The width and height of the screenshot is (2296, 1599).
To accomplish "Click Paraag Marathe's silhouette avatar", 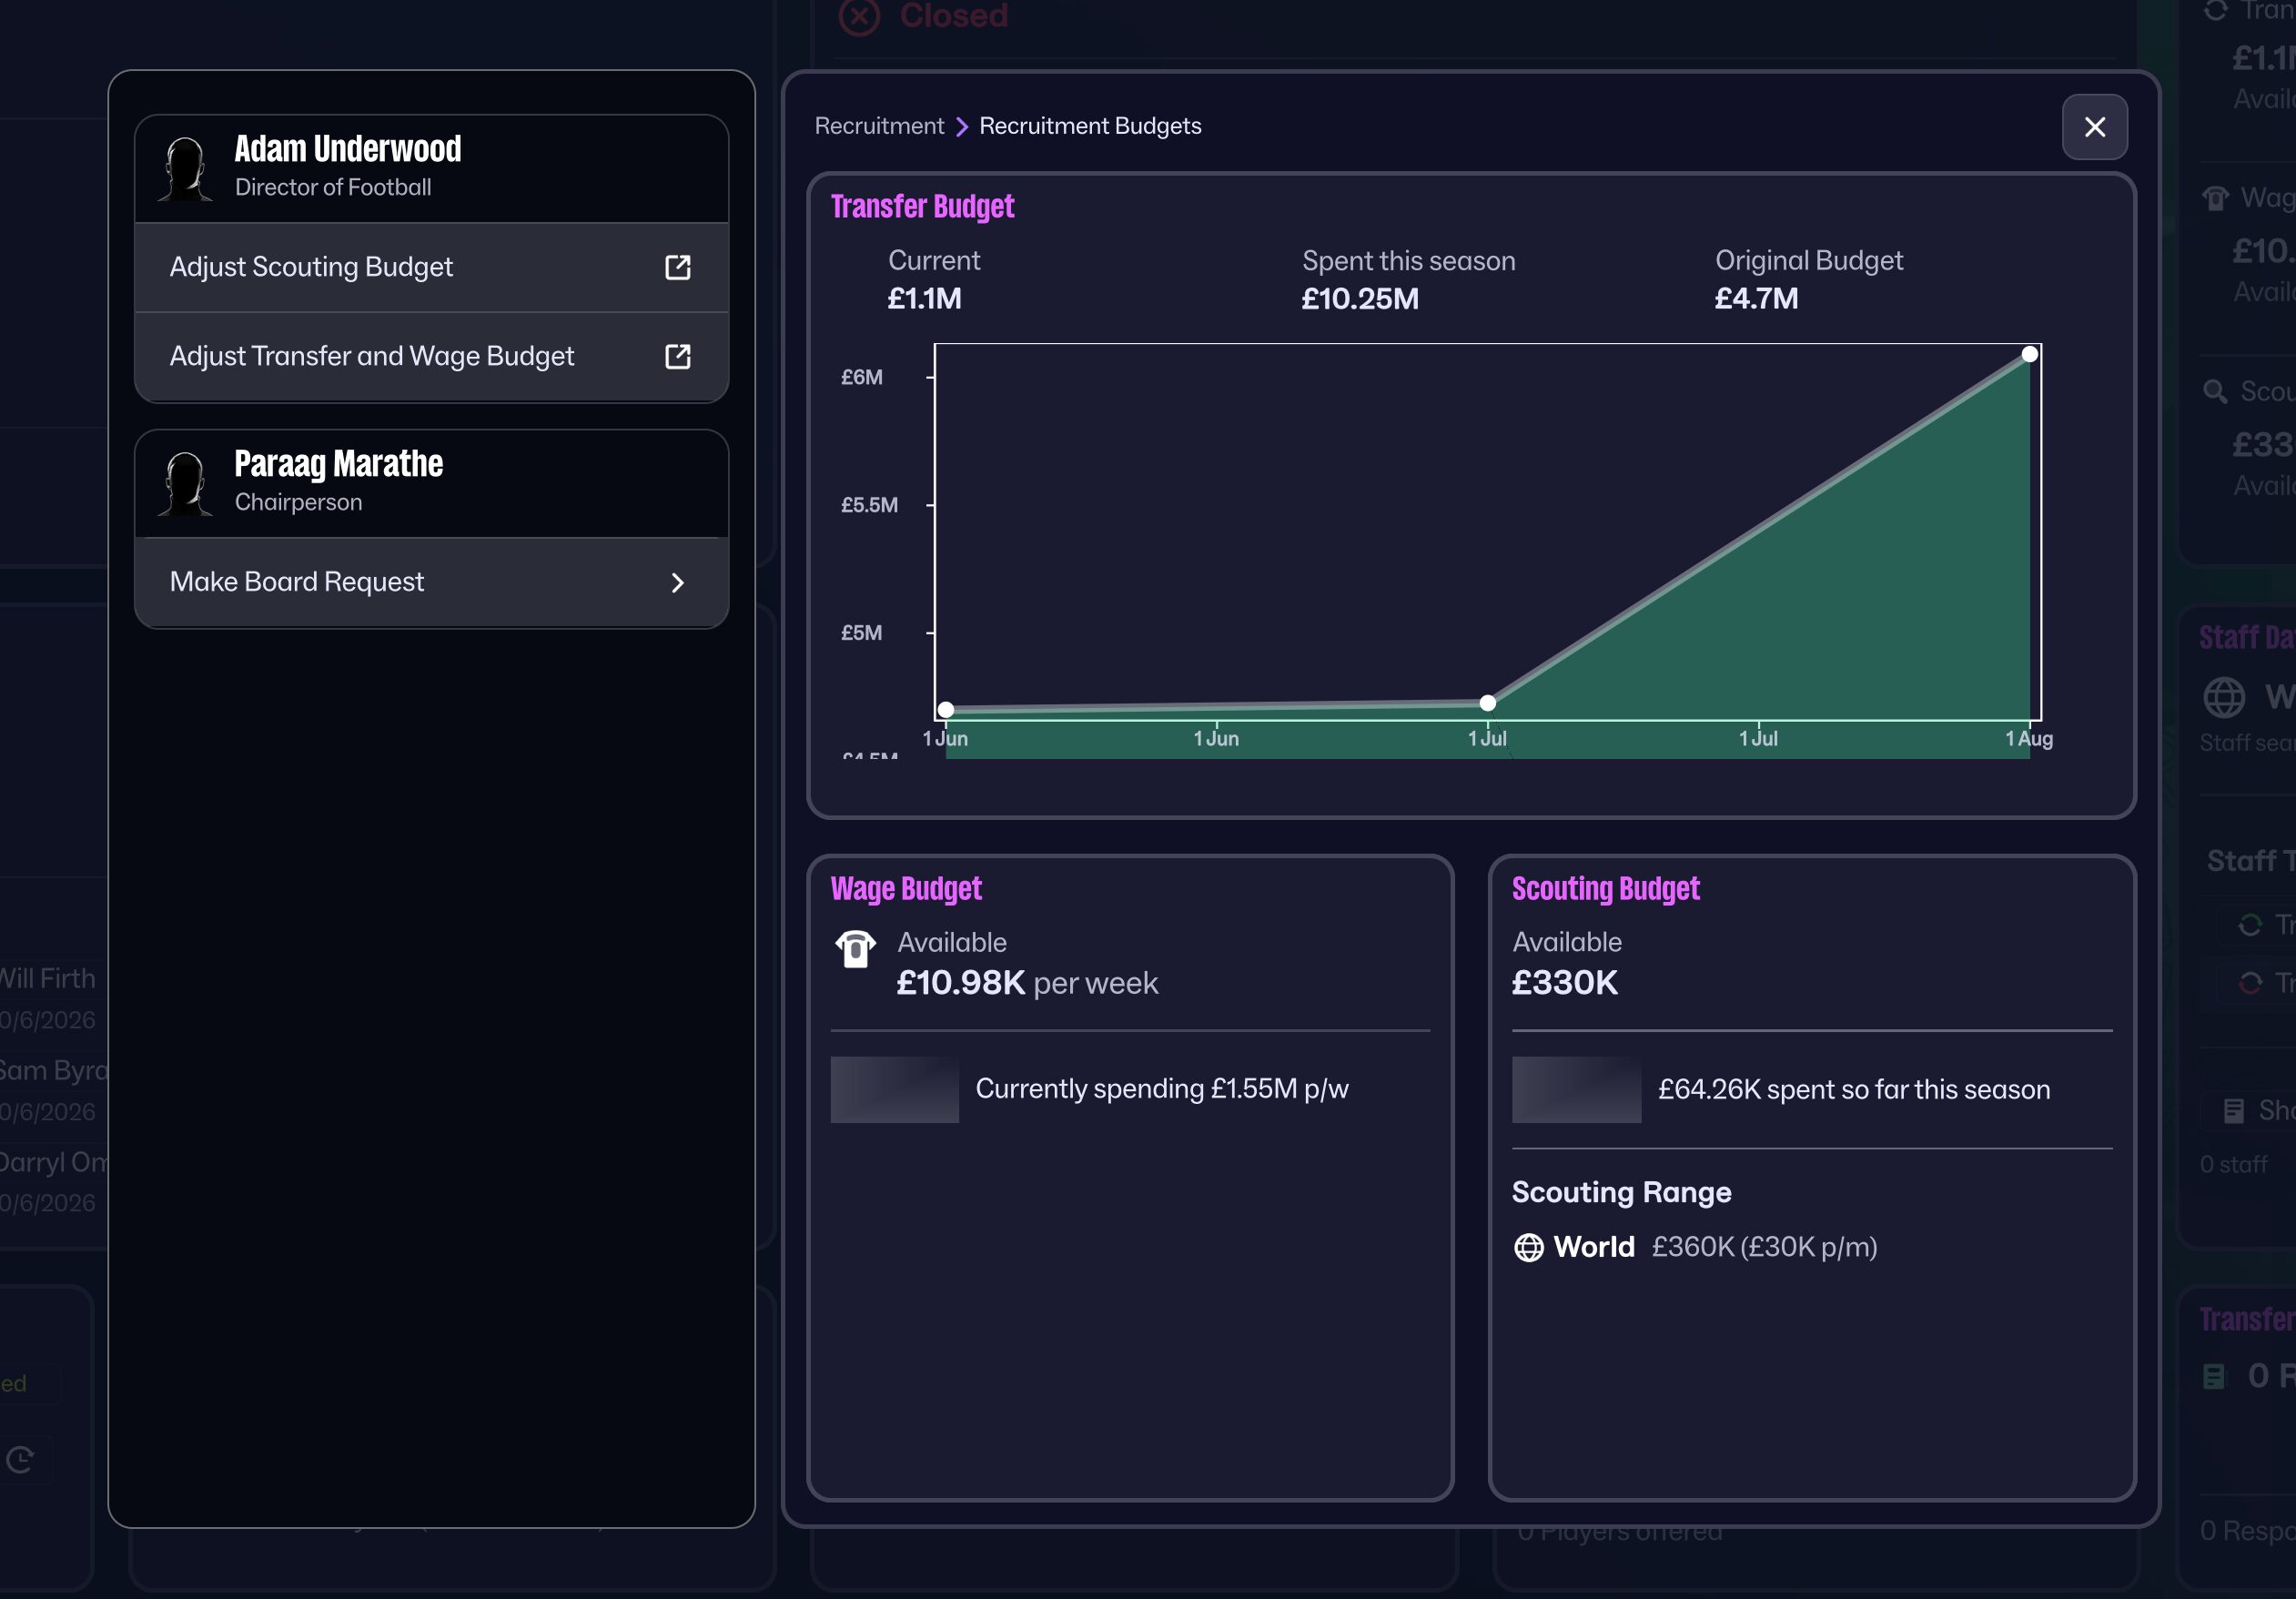I will click(x=186, y=484).
